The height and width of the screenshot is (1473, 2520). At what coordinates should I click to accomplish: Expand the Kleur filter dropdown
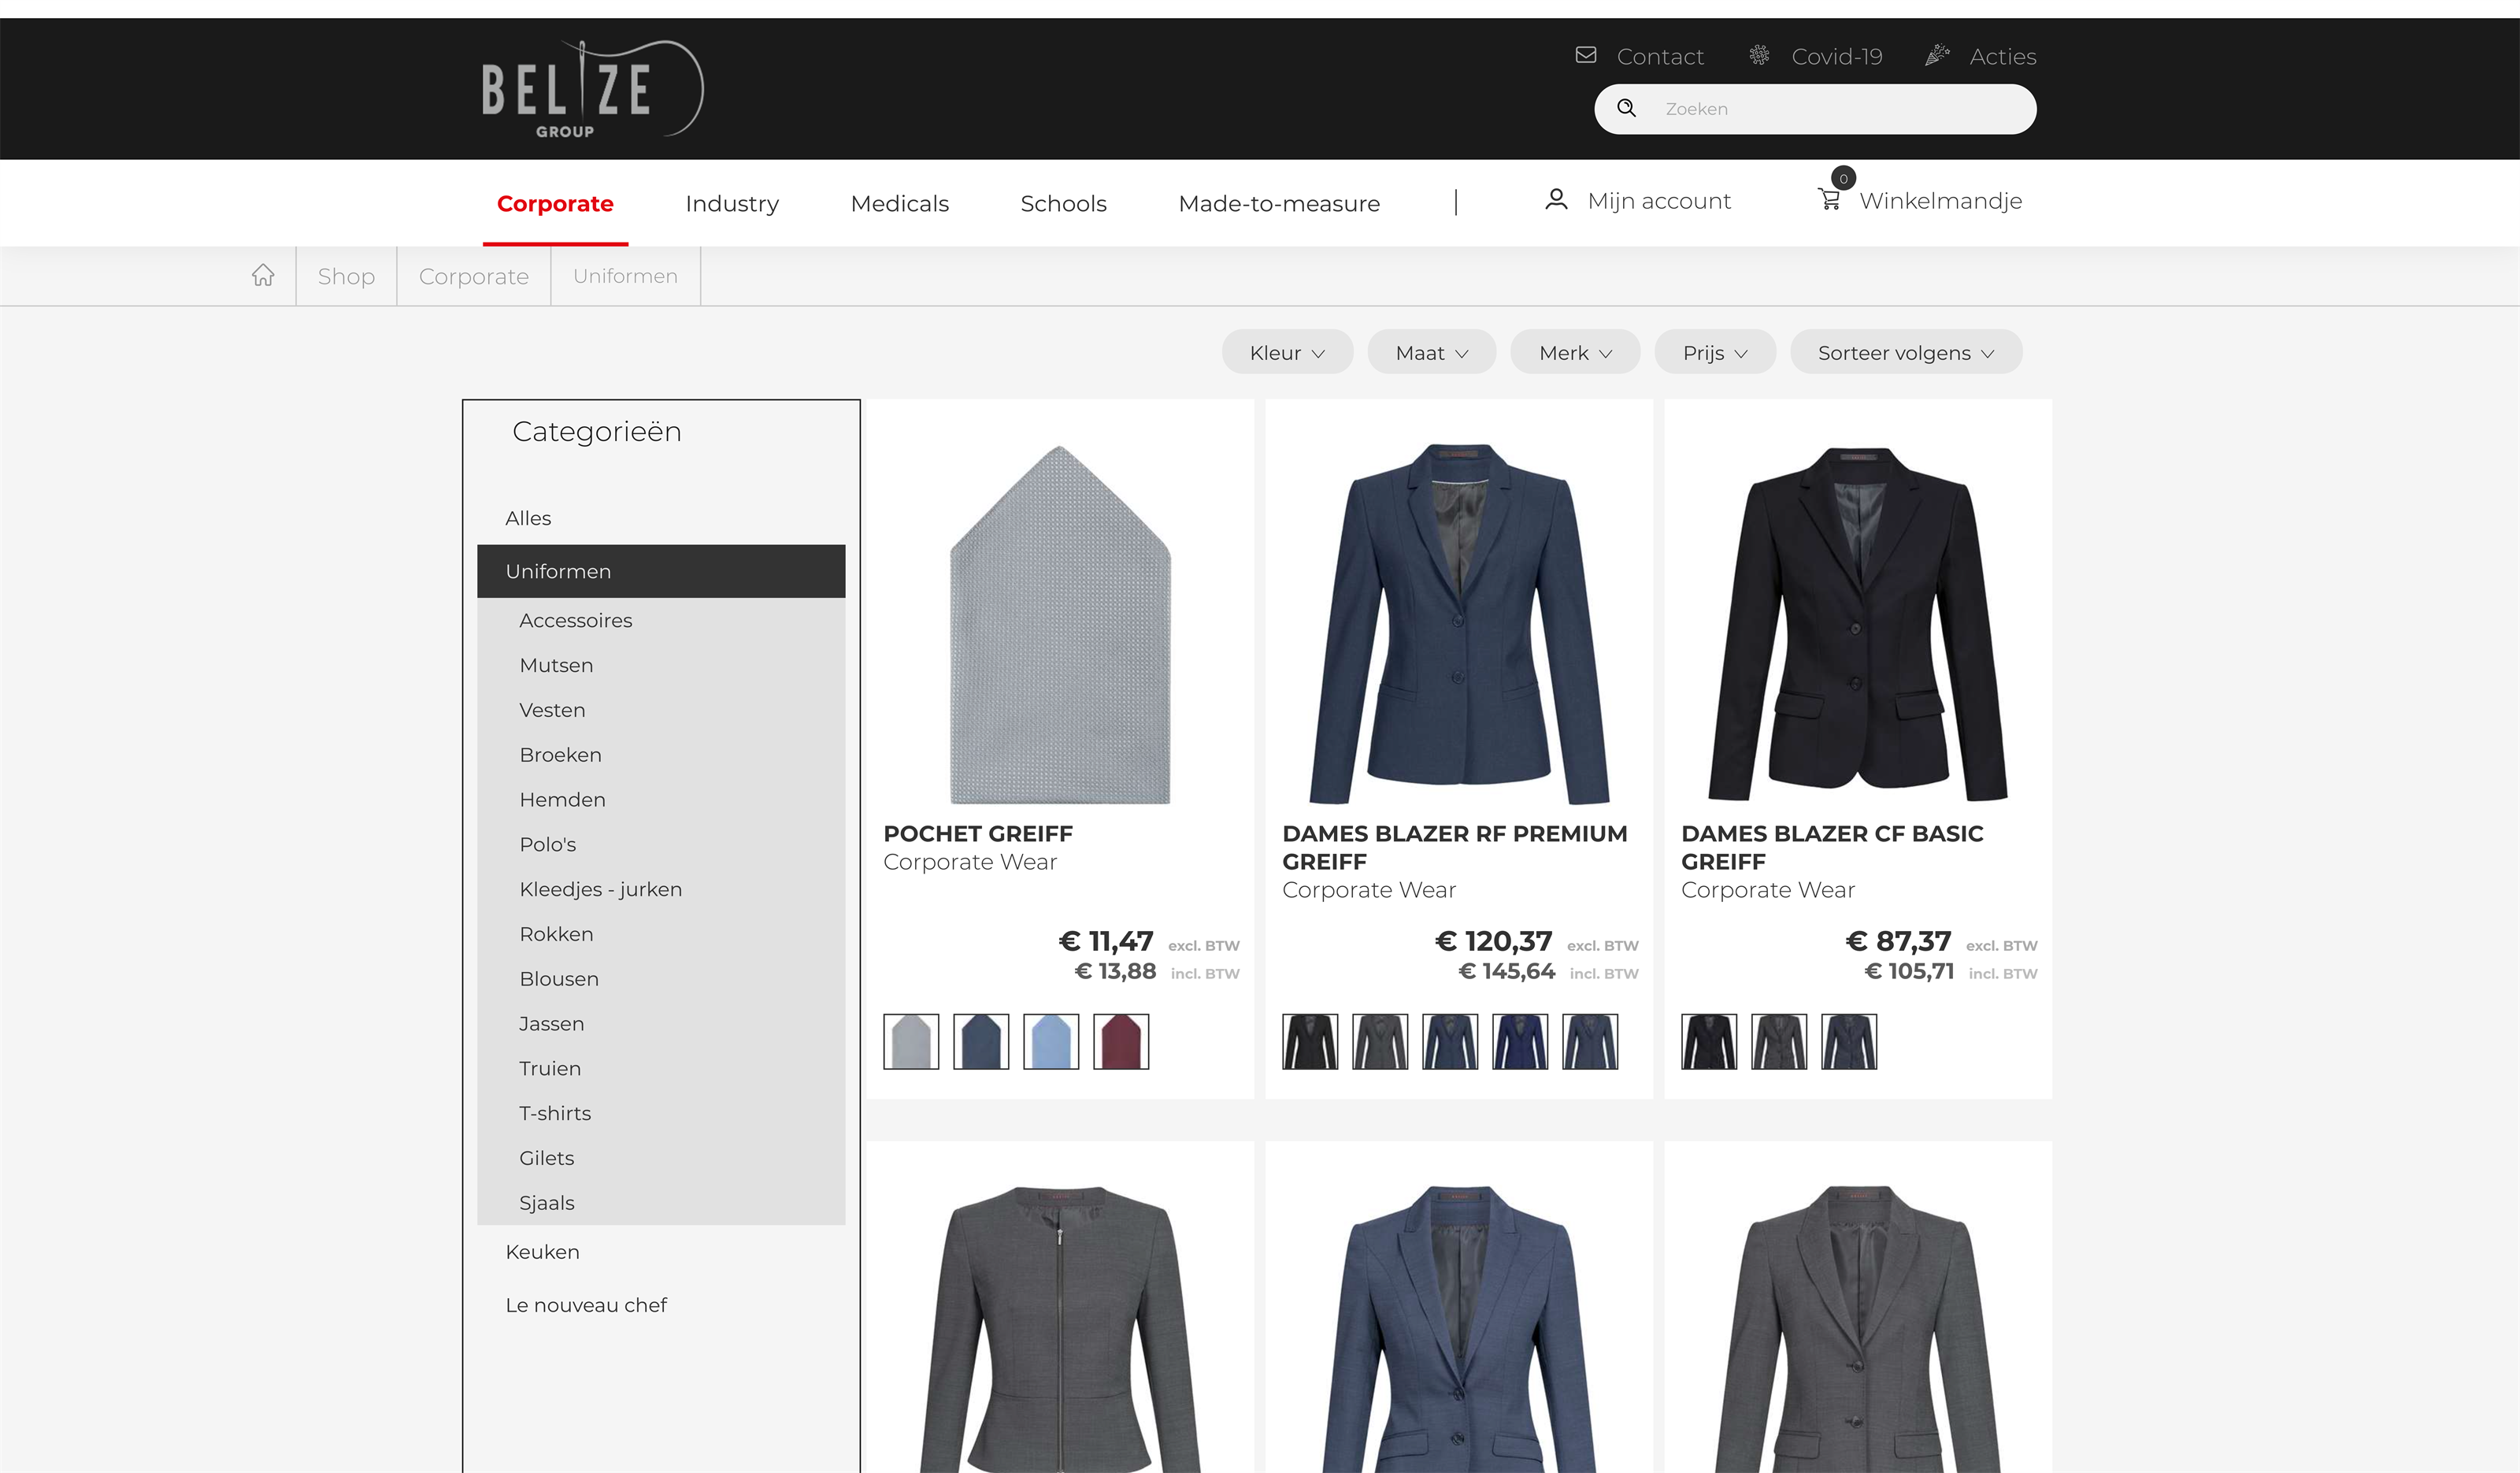tap(1287, 352)
